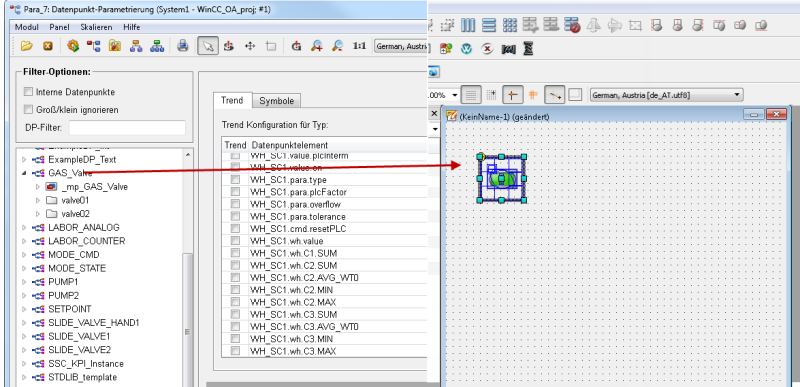The height and width of the screenshot is (387, 800).
Task: Click the grid layout icon
Action: tap(510, 25)
